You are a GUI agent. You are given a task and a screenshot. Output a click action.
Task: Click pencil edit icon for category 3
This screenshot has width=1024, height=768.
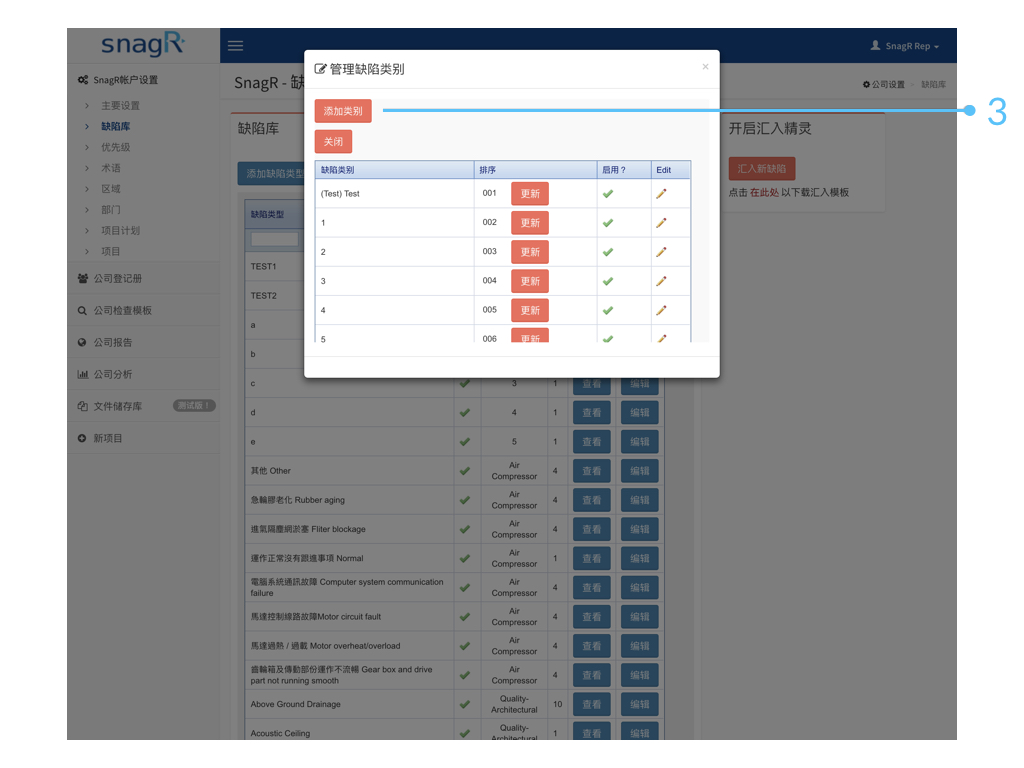661,281
